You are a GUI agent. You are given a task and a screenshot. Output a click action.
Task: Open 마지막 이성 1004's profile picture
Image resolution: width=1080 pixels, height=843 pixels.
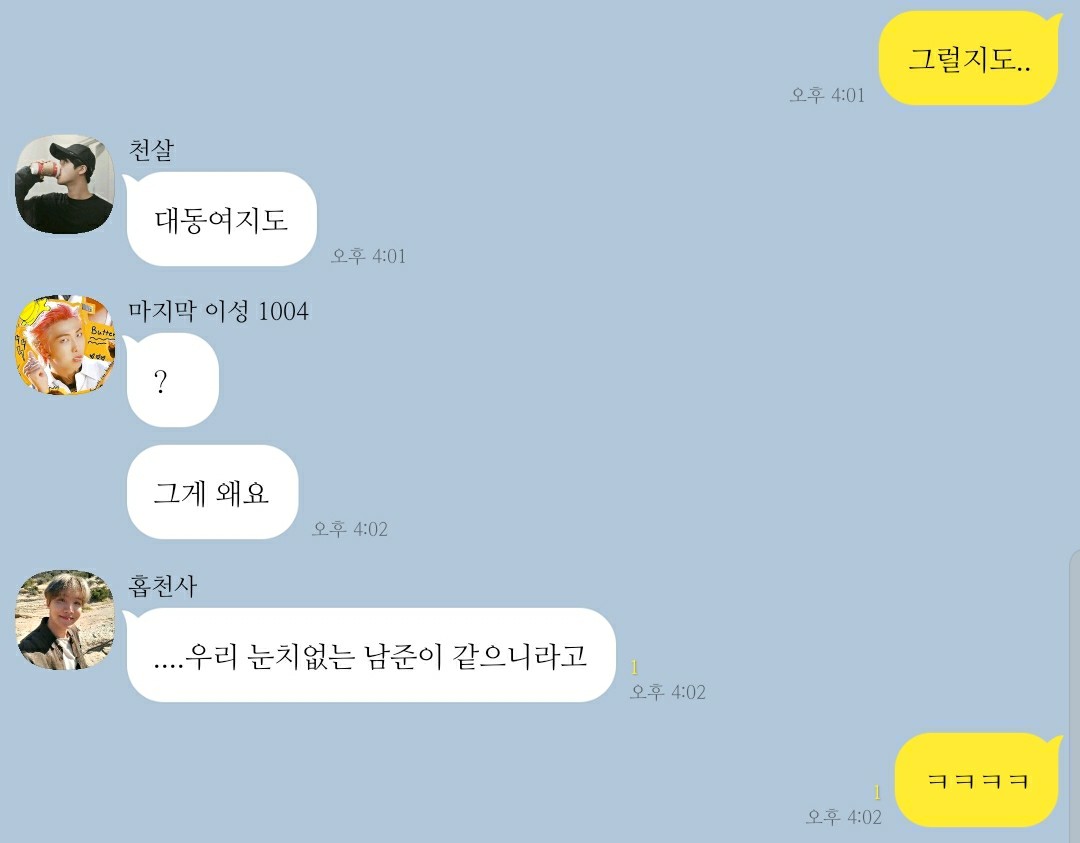(x=65, y=346)
